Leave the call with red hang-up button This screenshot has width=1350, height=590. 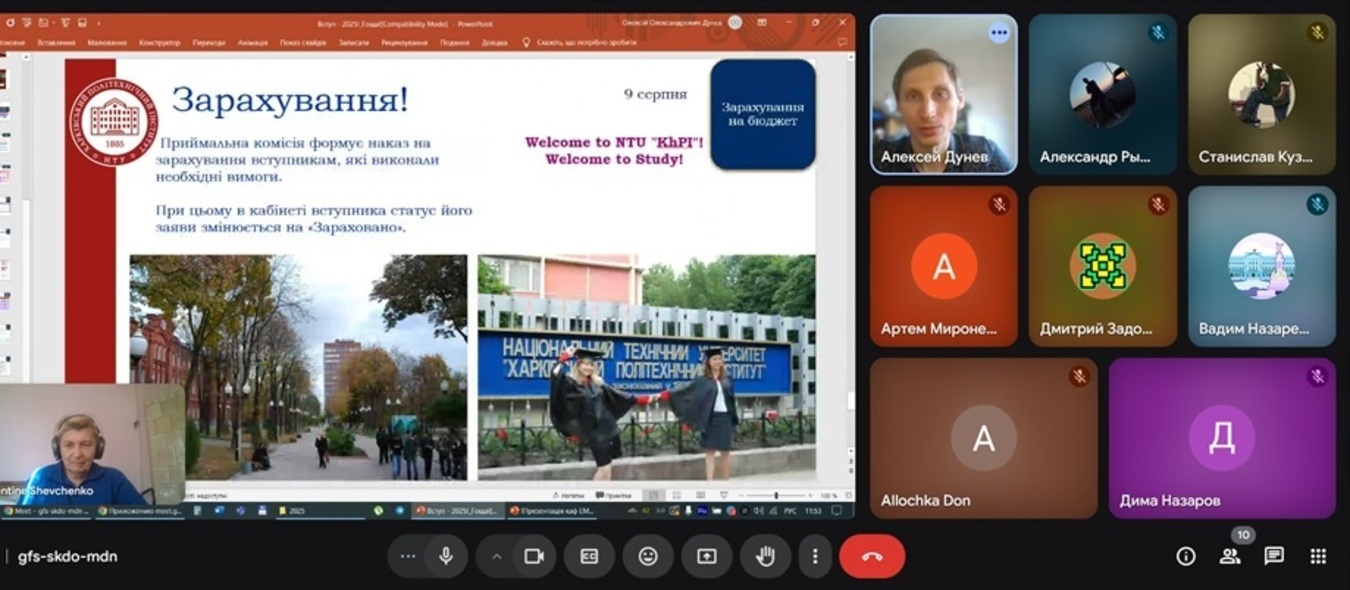click(x=872, y=556)
